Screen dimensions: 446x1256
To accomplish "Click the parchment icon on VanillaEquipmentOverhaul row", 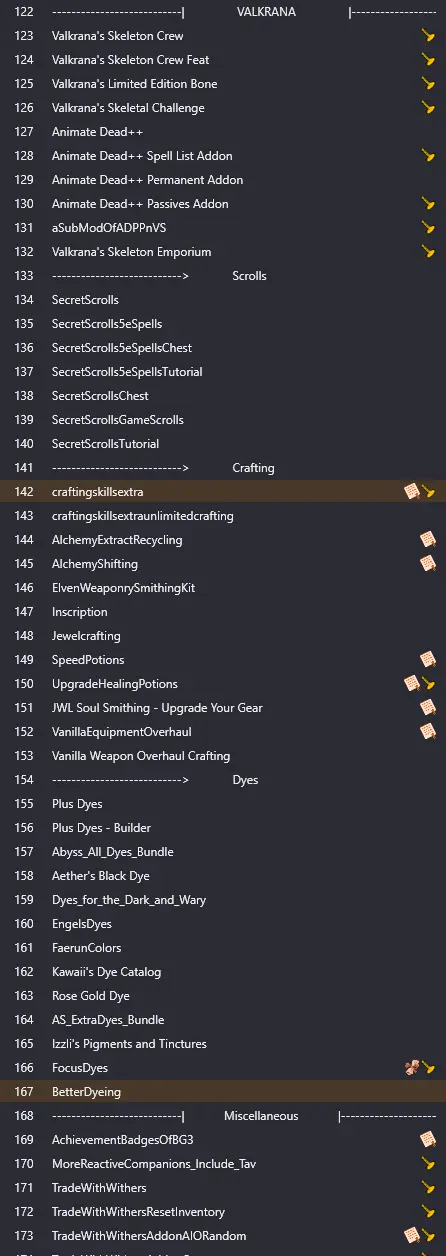I will (x=428, y=732).
